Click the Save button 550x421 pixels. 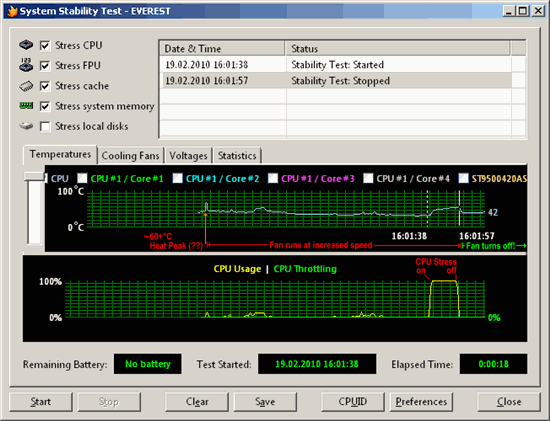[x=265, y=402]
